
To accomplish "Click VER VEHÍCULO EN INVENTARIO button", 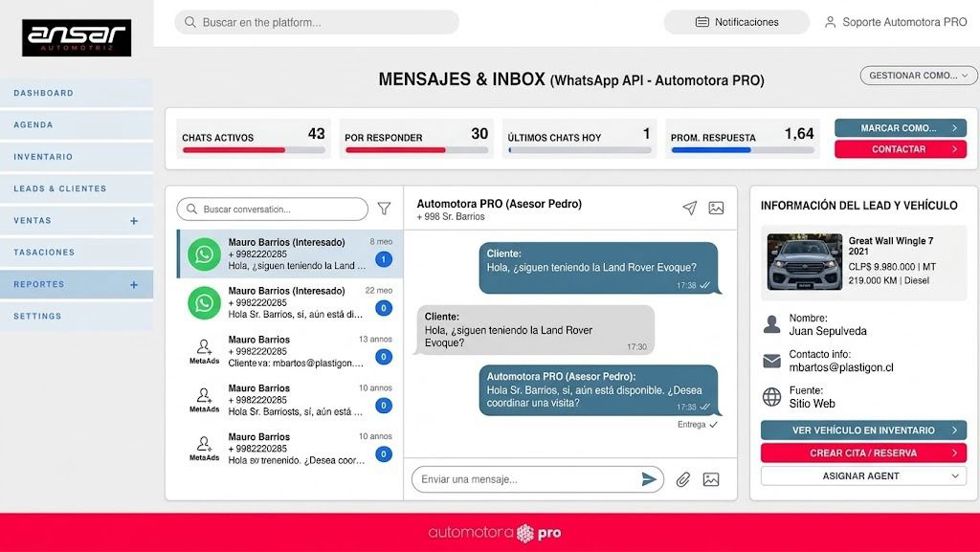I will 863,430.
